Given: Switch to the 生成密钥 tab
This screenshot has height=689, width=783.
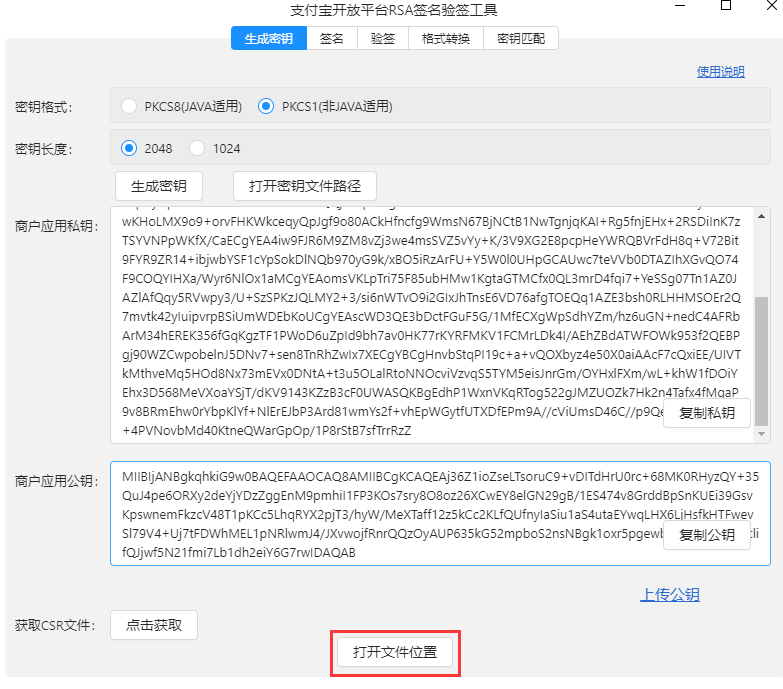Looking at the screenshot, I should pyautogui.click(x=269, y=38).
